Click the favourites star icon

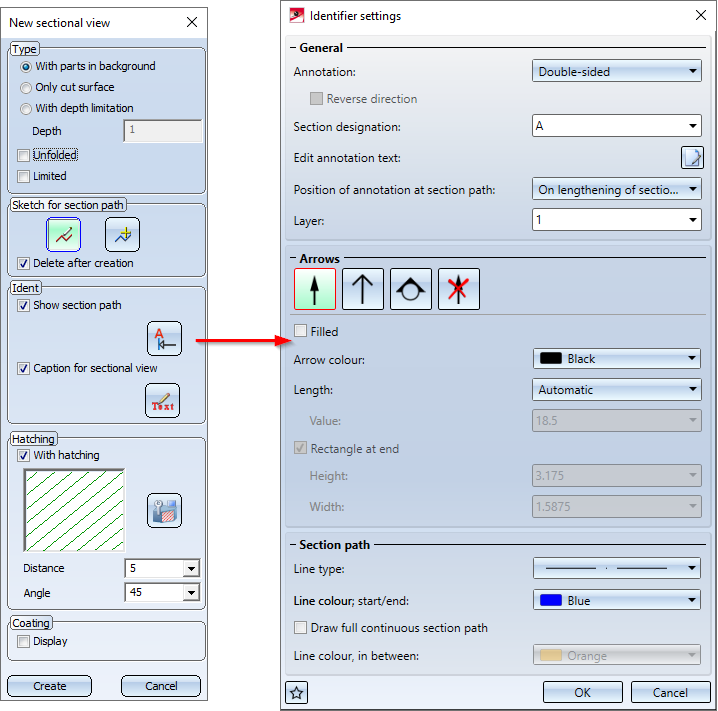(x=297, y=692)
